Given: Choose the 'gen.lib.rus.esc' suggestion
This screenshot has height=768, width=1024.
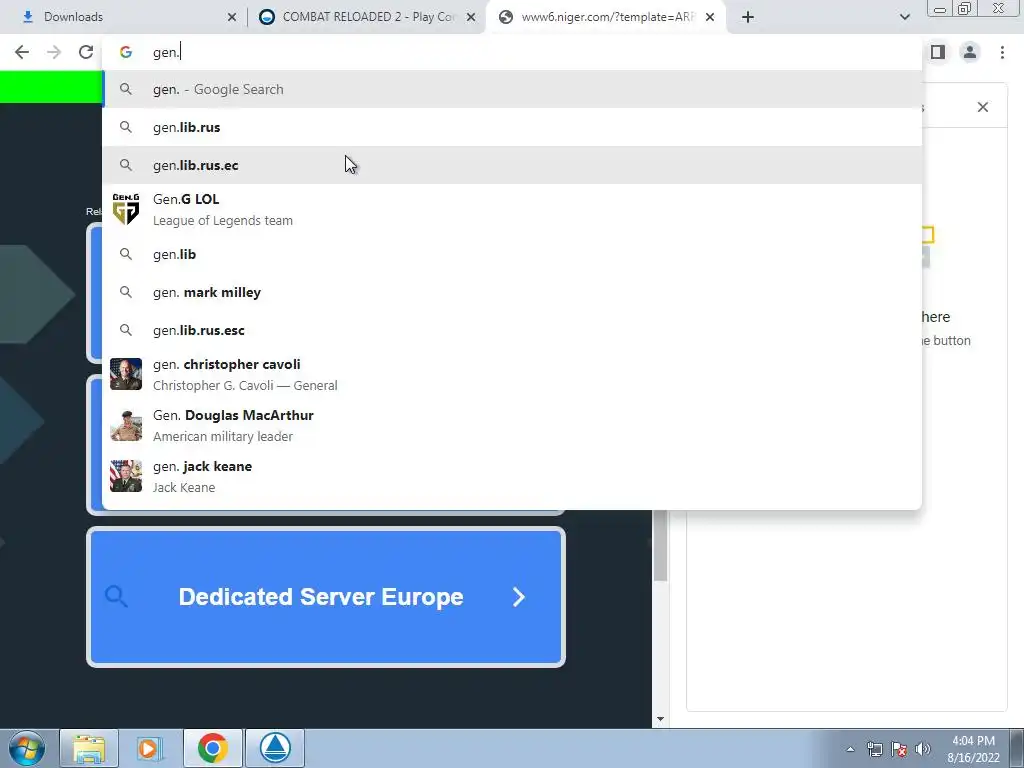Looking at the screenshot, I should 512,330.
